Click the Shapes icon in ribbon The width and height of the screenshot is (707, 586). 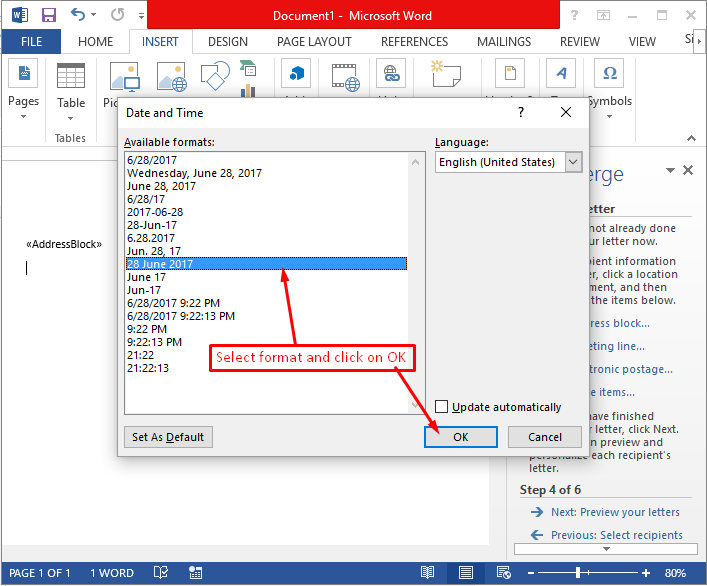point(215,76)
